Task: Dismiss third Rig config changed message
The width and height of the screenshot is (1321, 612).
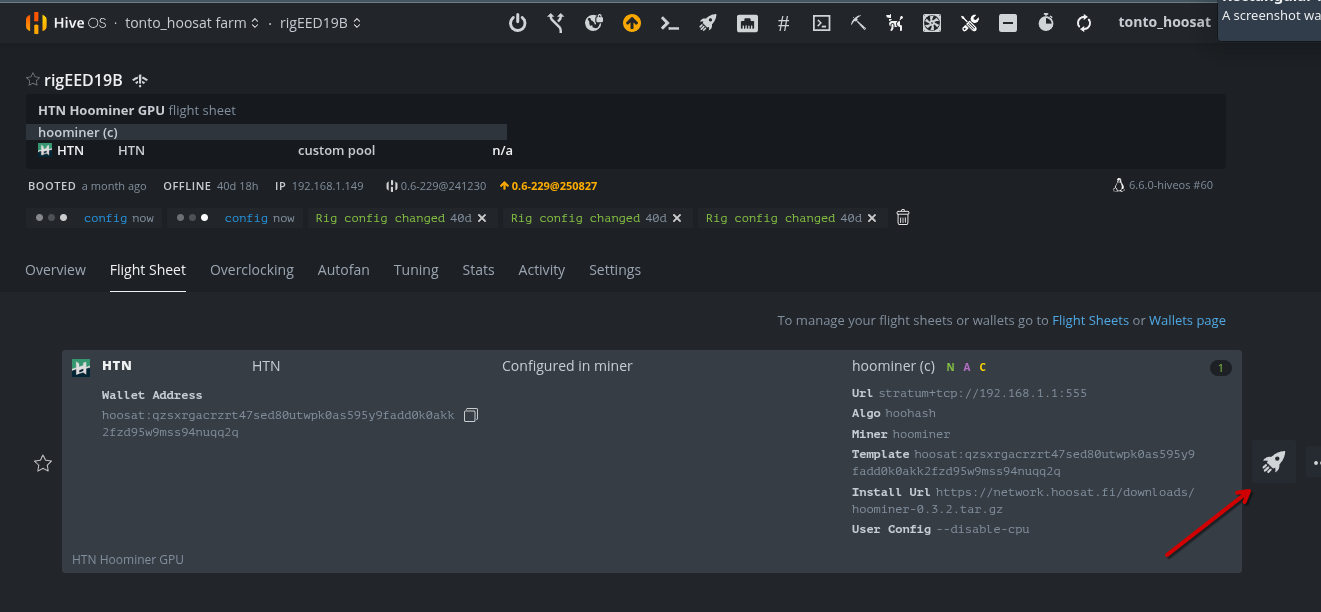Action: coord(872,218)
